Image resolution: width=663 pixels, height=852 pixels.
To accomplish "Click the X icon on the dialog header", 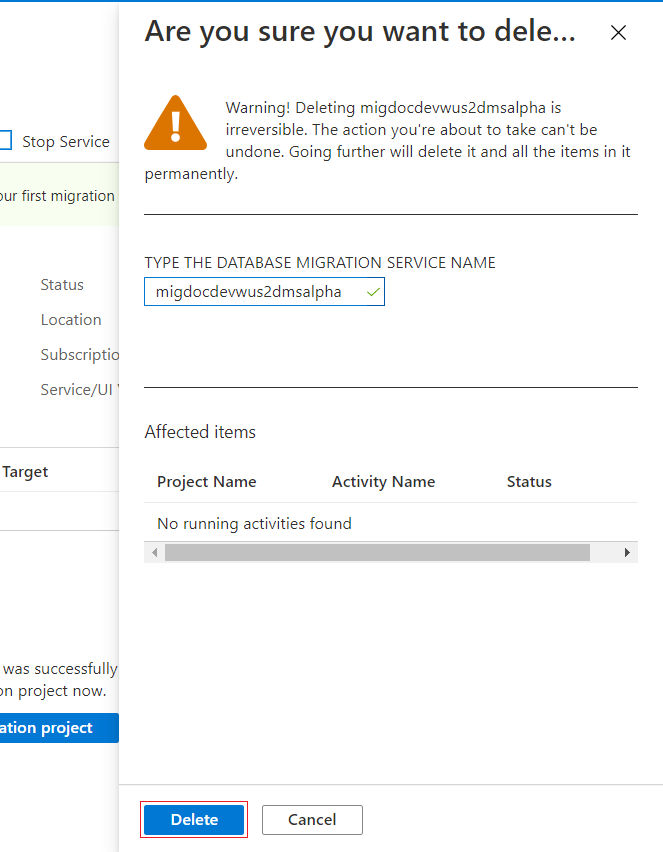I will coord(618,32).
